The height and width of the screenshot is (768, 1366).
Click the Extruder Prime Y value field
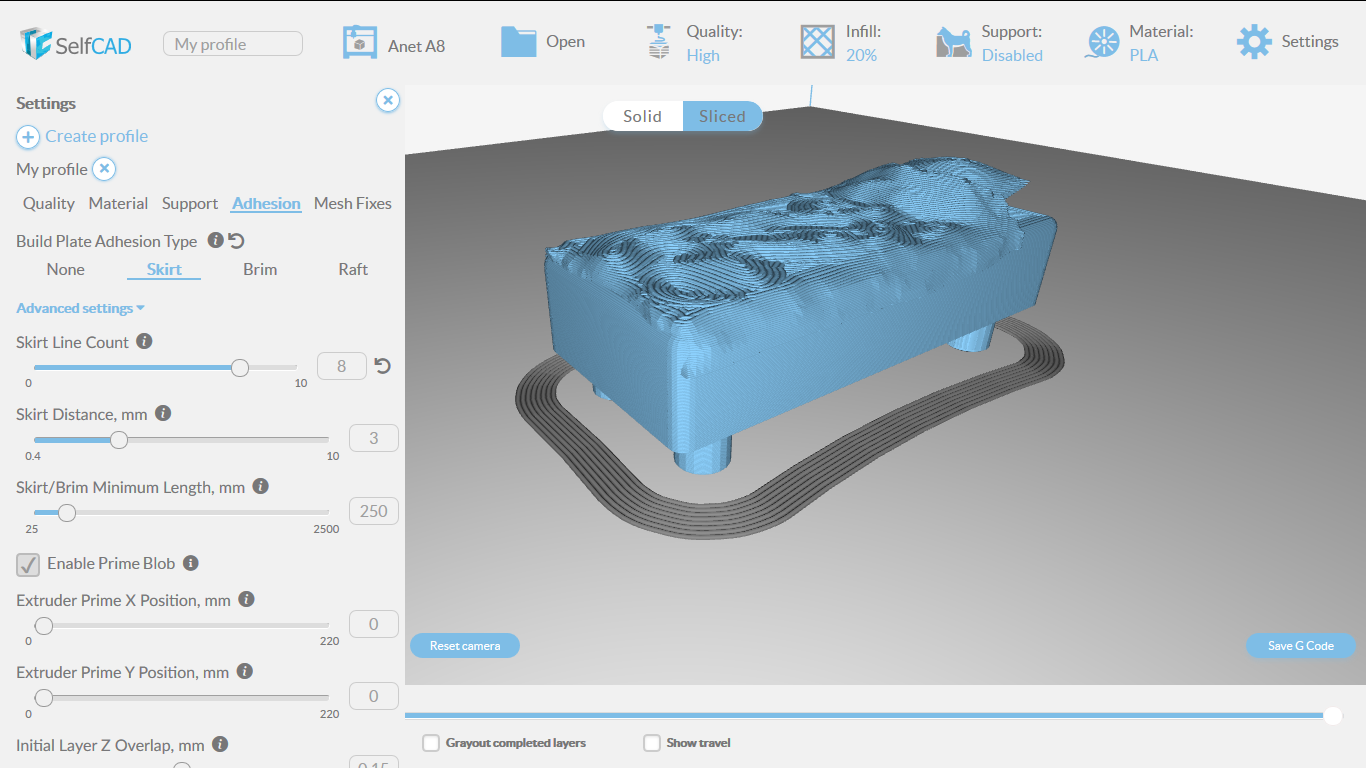[x=374, y=696]
